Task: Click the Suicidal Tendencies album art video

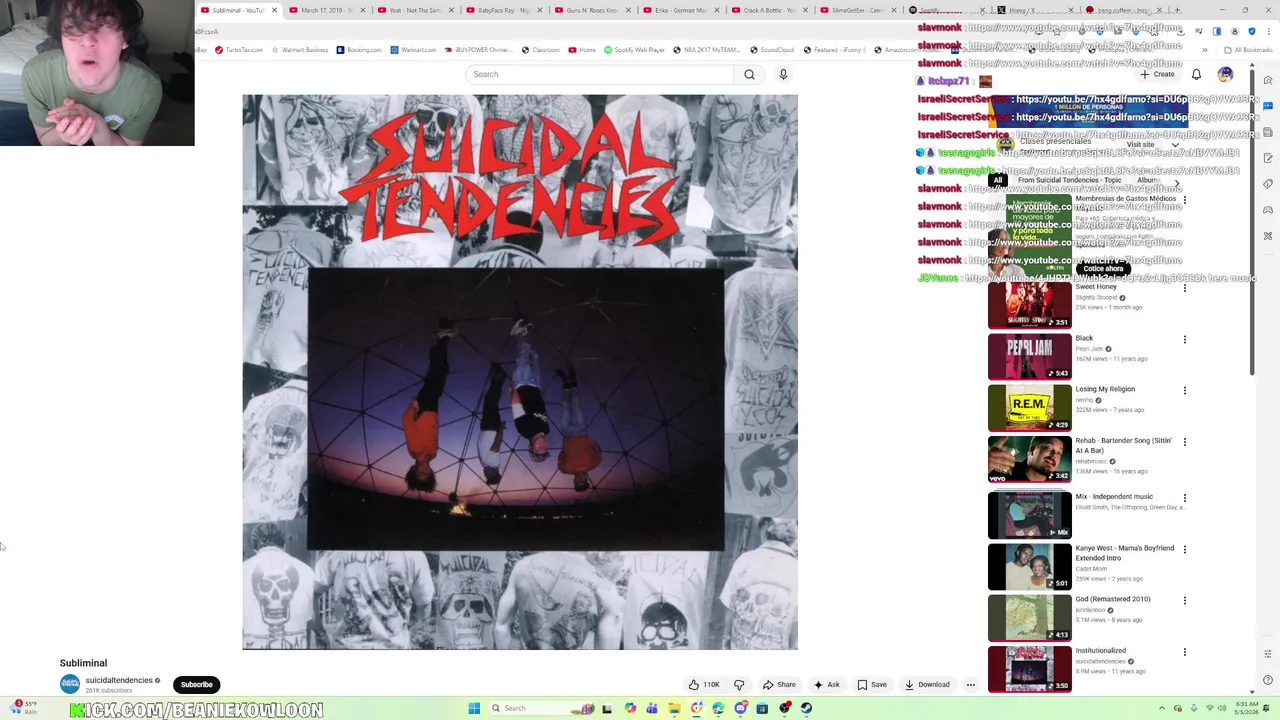Action: coord(520,372)
